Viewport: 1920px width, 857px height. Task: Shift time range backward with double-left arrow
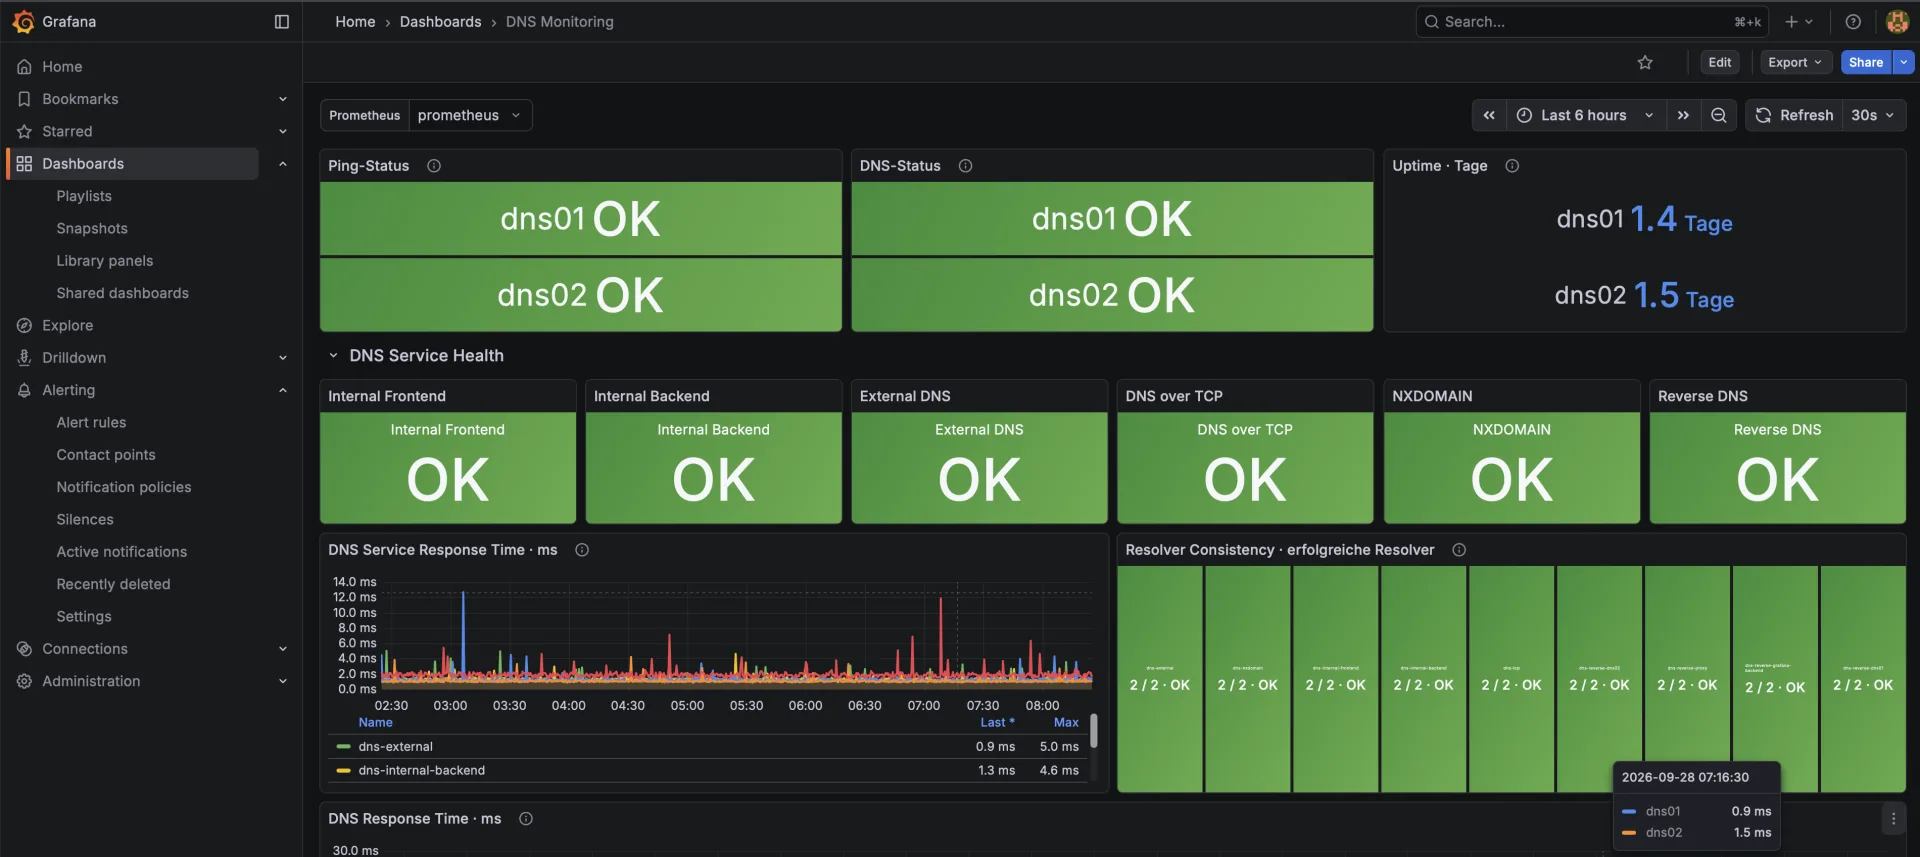click(x=1489, y=115)
